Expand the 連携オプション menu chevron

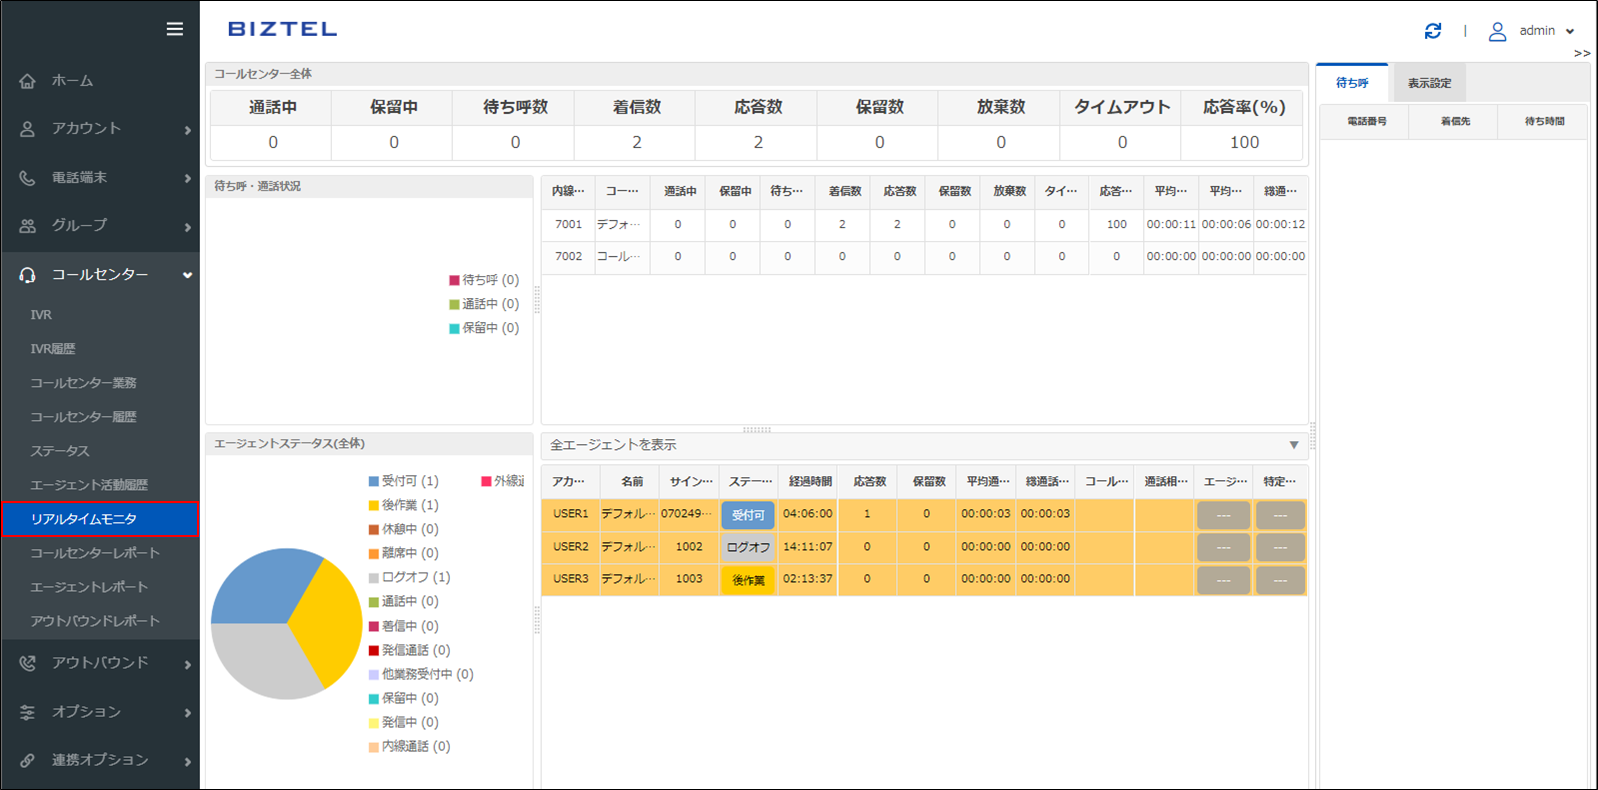click(x=187, y=761)
